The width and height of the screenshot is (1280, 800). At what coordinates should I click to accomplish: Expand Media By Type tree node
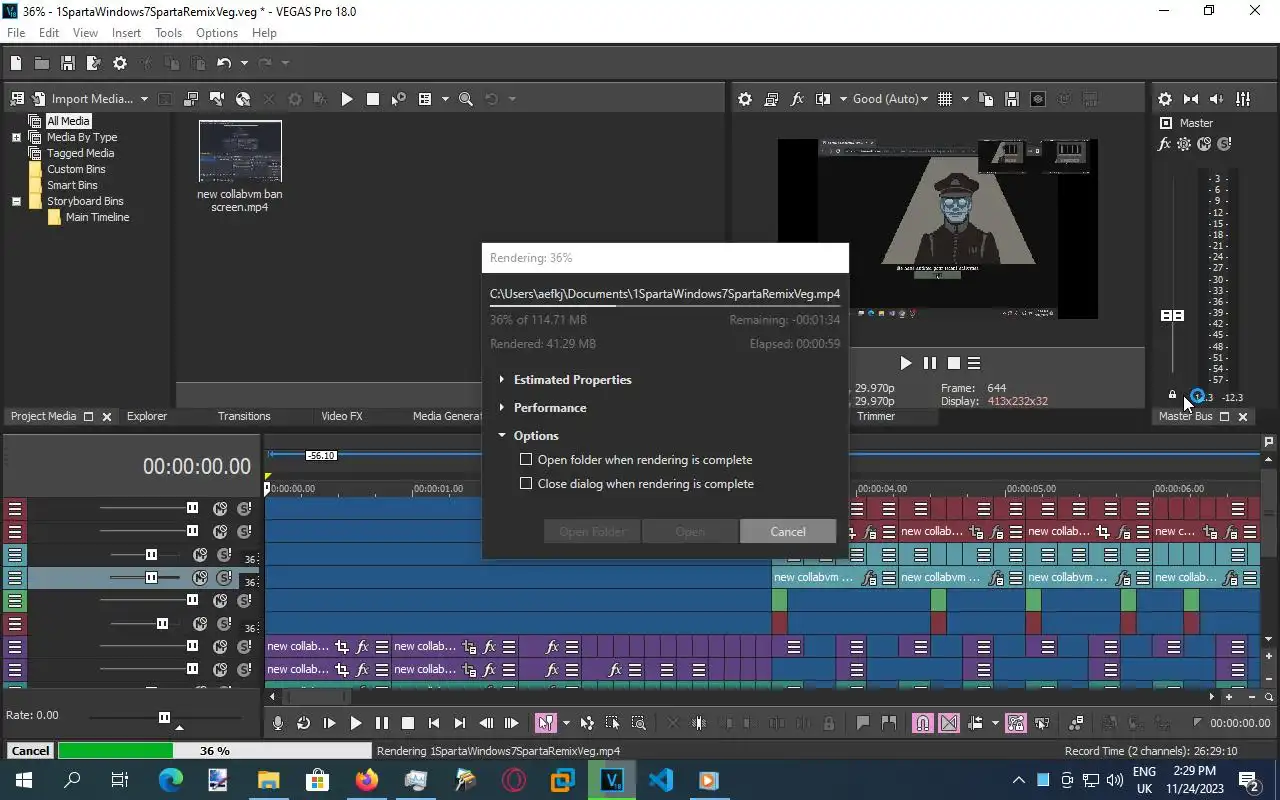coord(16,137)
